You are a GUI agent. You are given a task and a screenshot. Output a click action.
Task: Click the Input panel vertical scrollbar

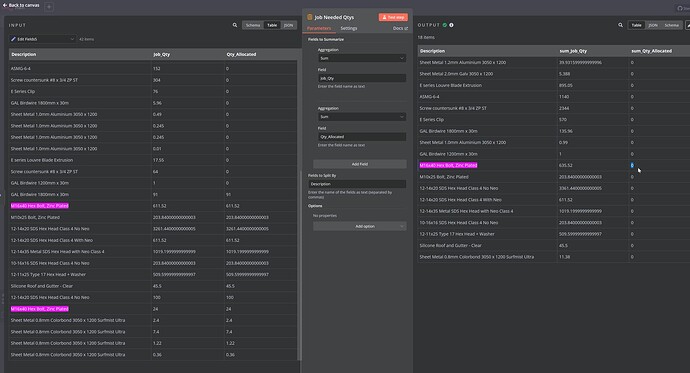(x=300, y=266)
